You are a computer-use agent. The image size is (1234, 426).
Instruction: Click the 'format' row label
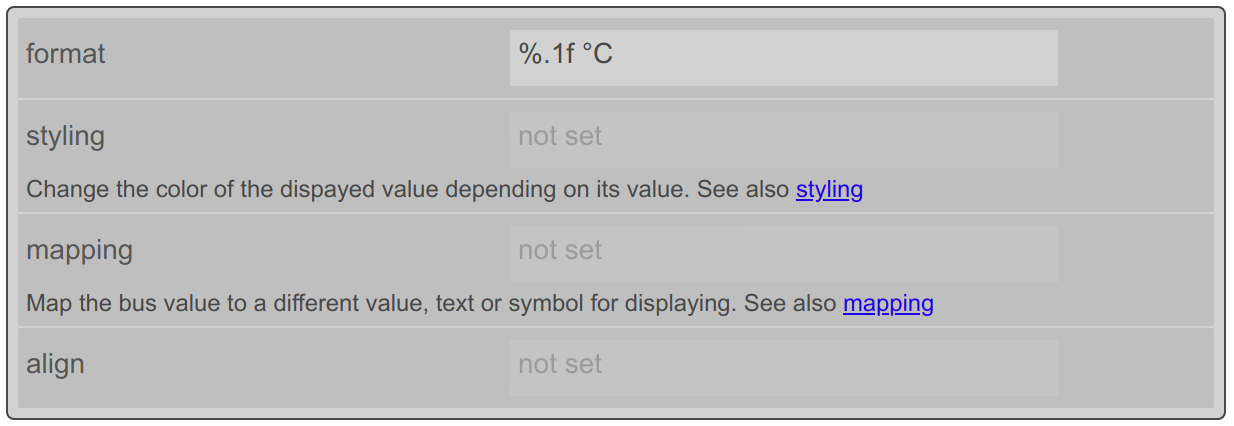click(x=66, y=54)
